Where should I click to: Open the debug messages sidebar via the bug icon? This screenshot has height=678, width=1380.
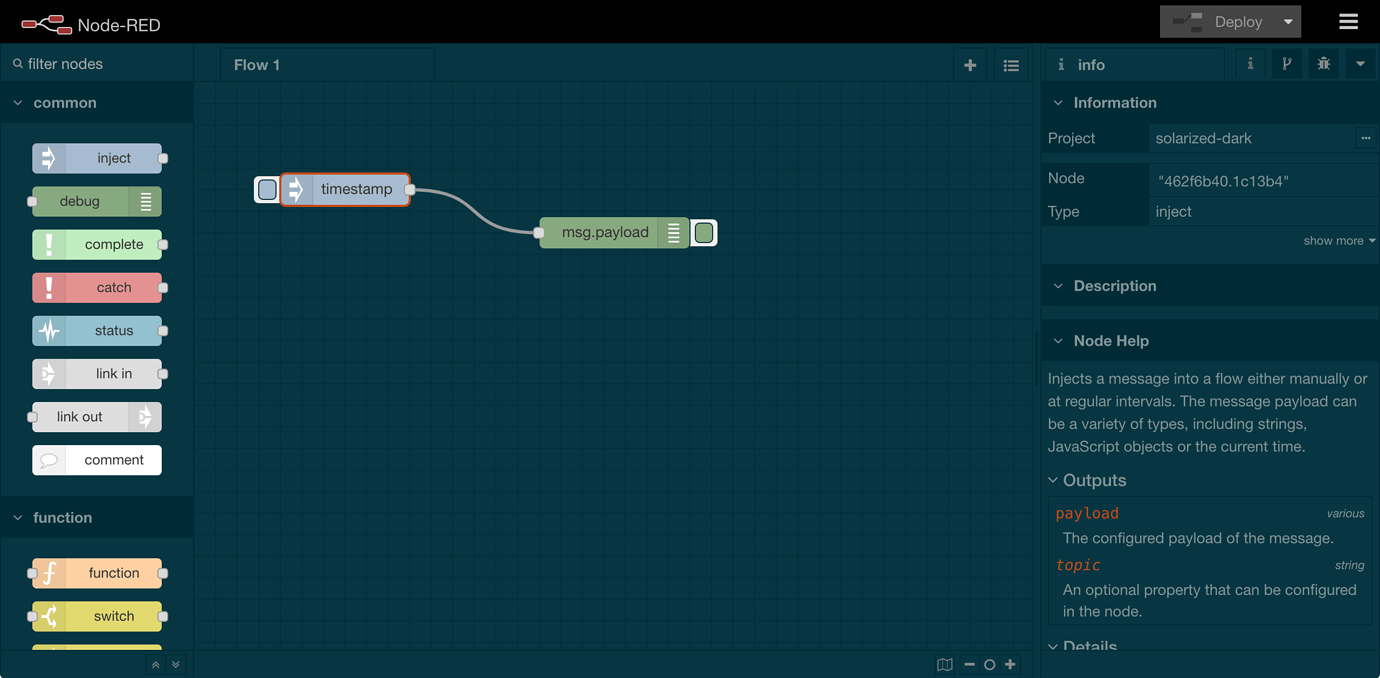[x=1323, y=63]
